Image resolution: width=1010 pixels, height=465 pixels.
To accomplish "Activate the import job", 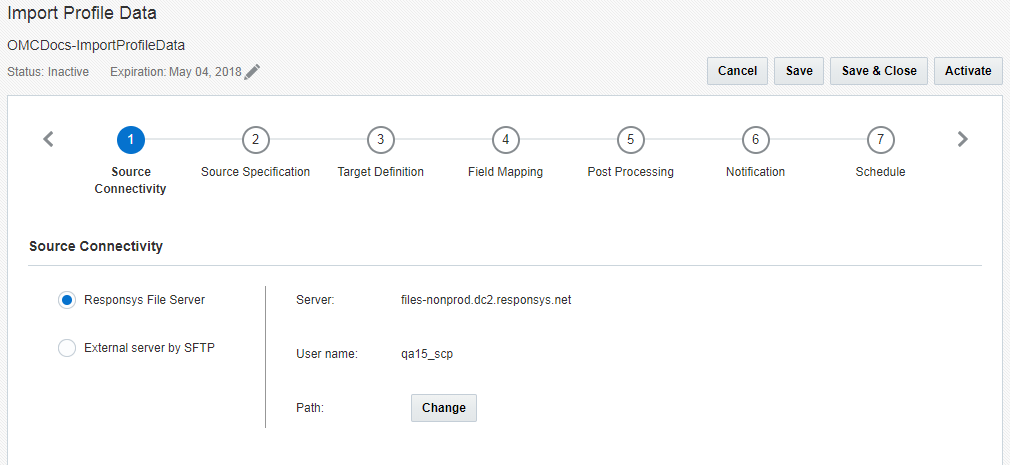I will tap(968, 71).
